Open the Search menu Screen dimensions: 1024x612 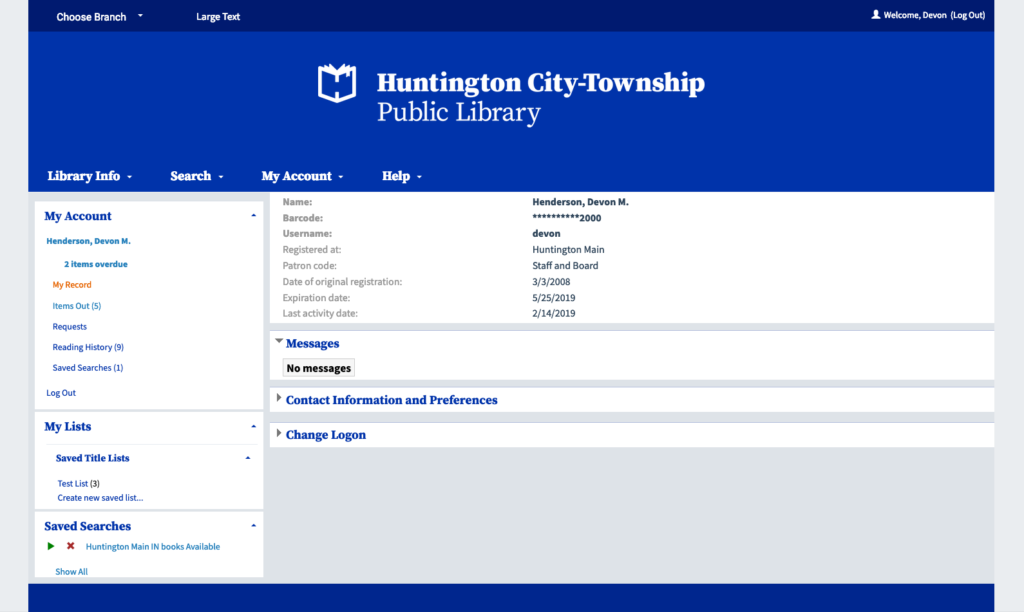tap(197, 176)
